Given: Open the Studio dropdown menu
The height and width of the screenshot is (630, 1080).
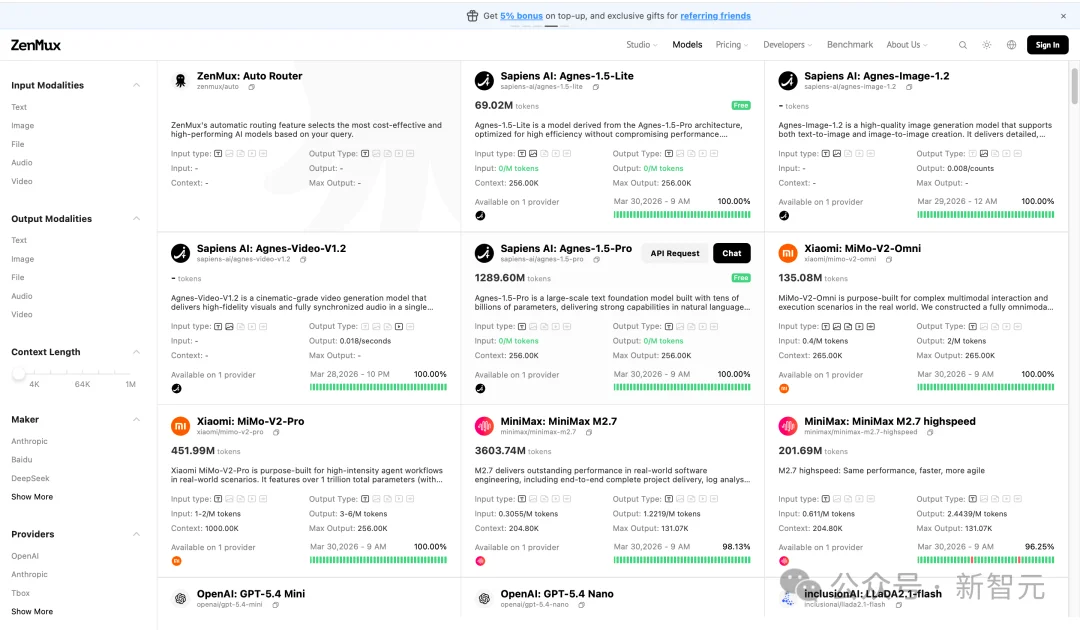Looking at the screenshot, I should (x=641, y=45).
